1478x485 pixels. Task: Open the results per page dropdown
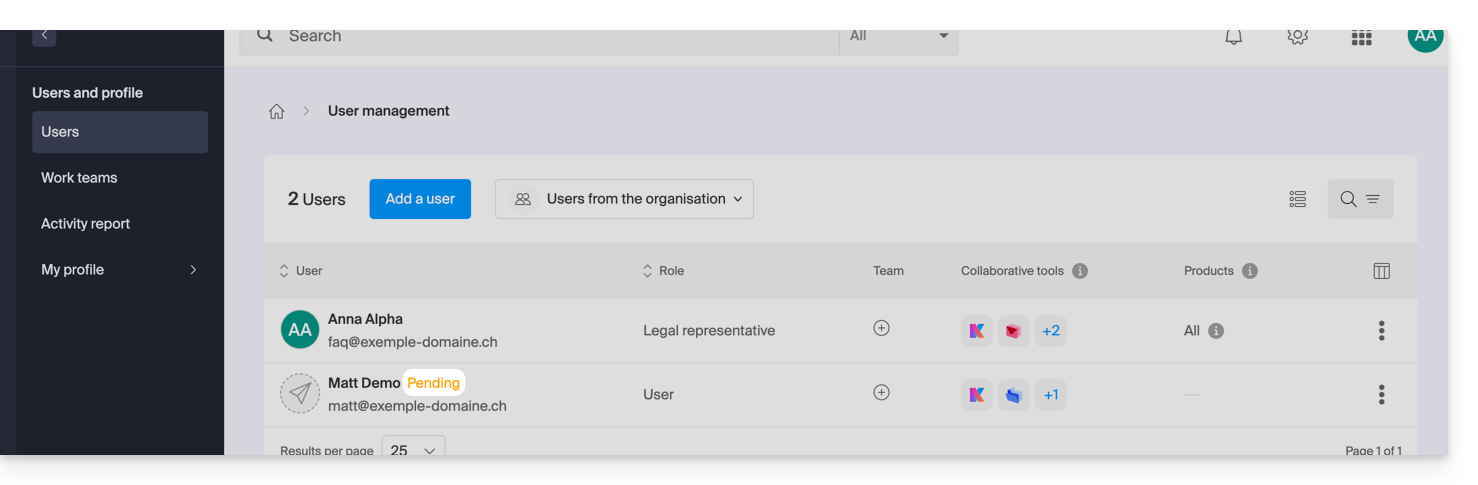point(413,450)
